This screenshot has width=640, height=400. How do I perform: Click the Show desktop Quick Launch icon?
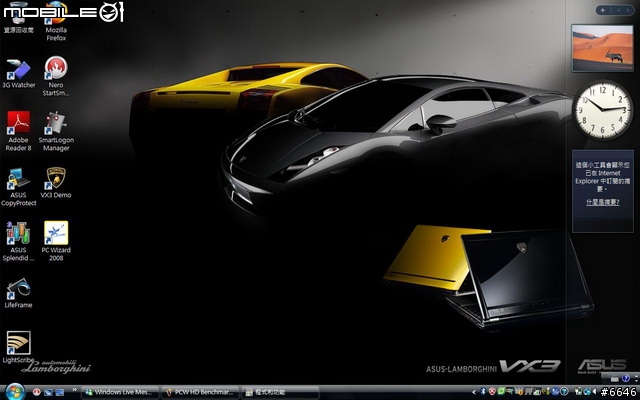tap(60, 392)
